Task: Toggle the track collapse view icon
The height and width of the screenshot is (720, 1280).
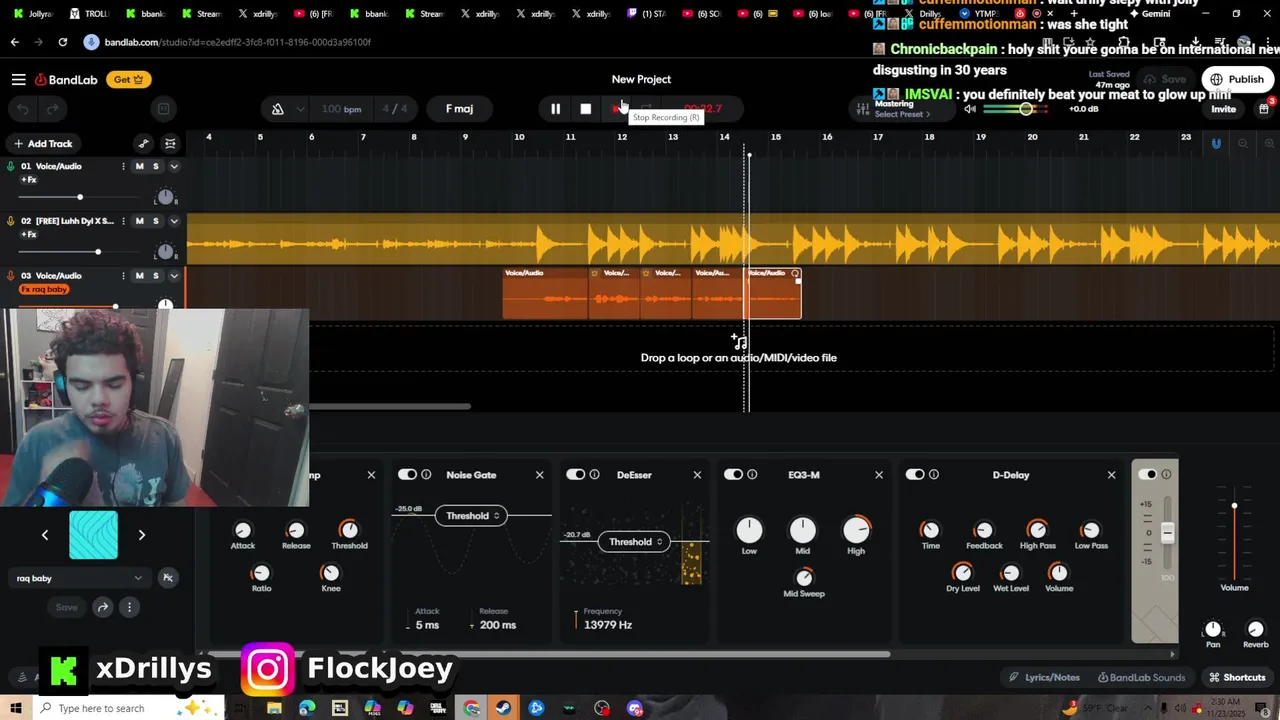Action: [170, 144]
